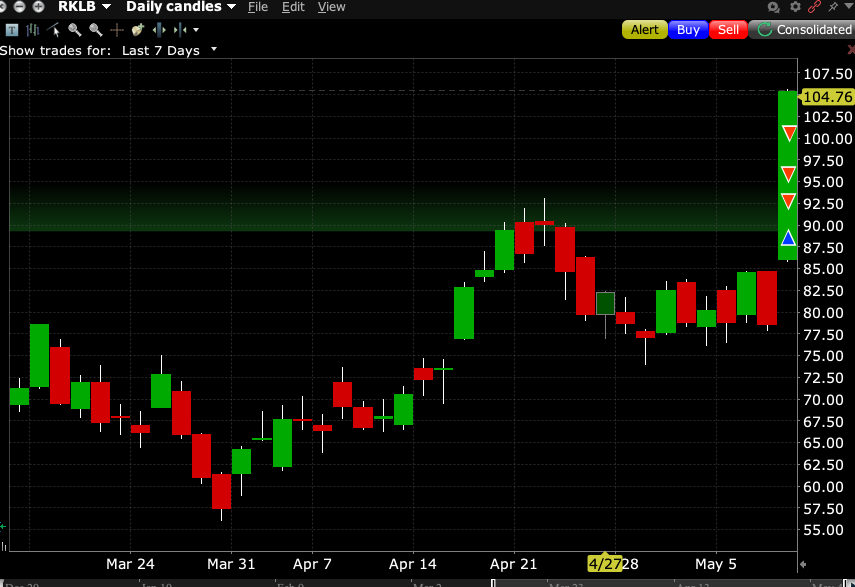This screenshot has width=855, height=587.
Task: Click the yellow Alert button
Action: [645, 29]
